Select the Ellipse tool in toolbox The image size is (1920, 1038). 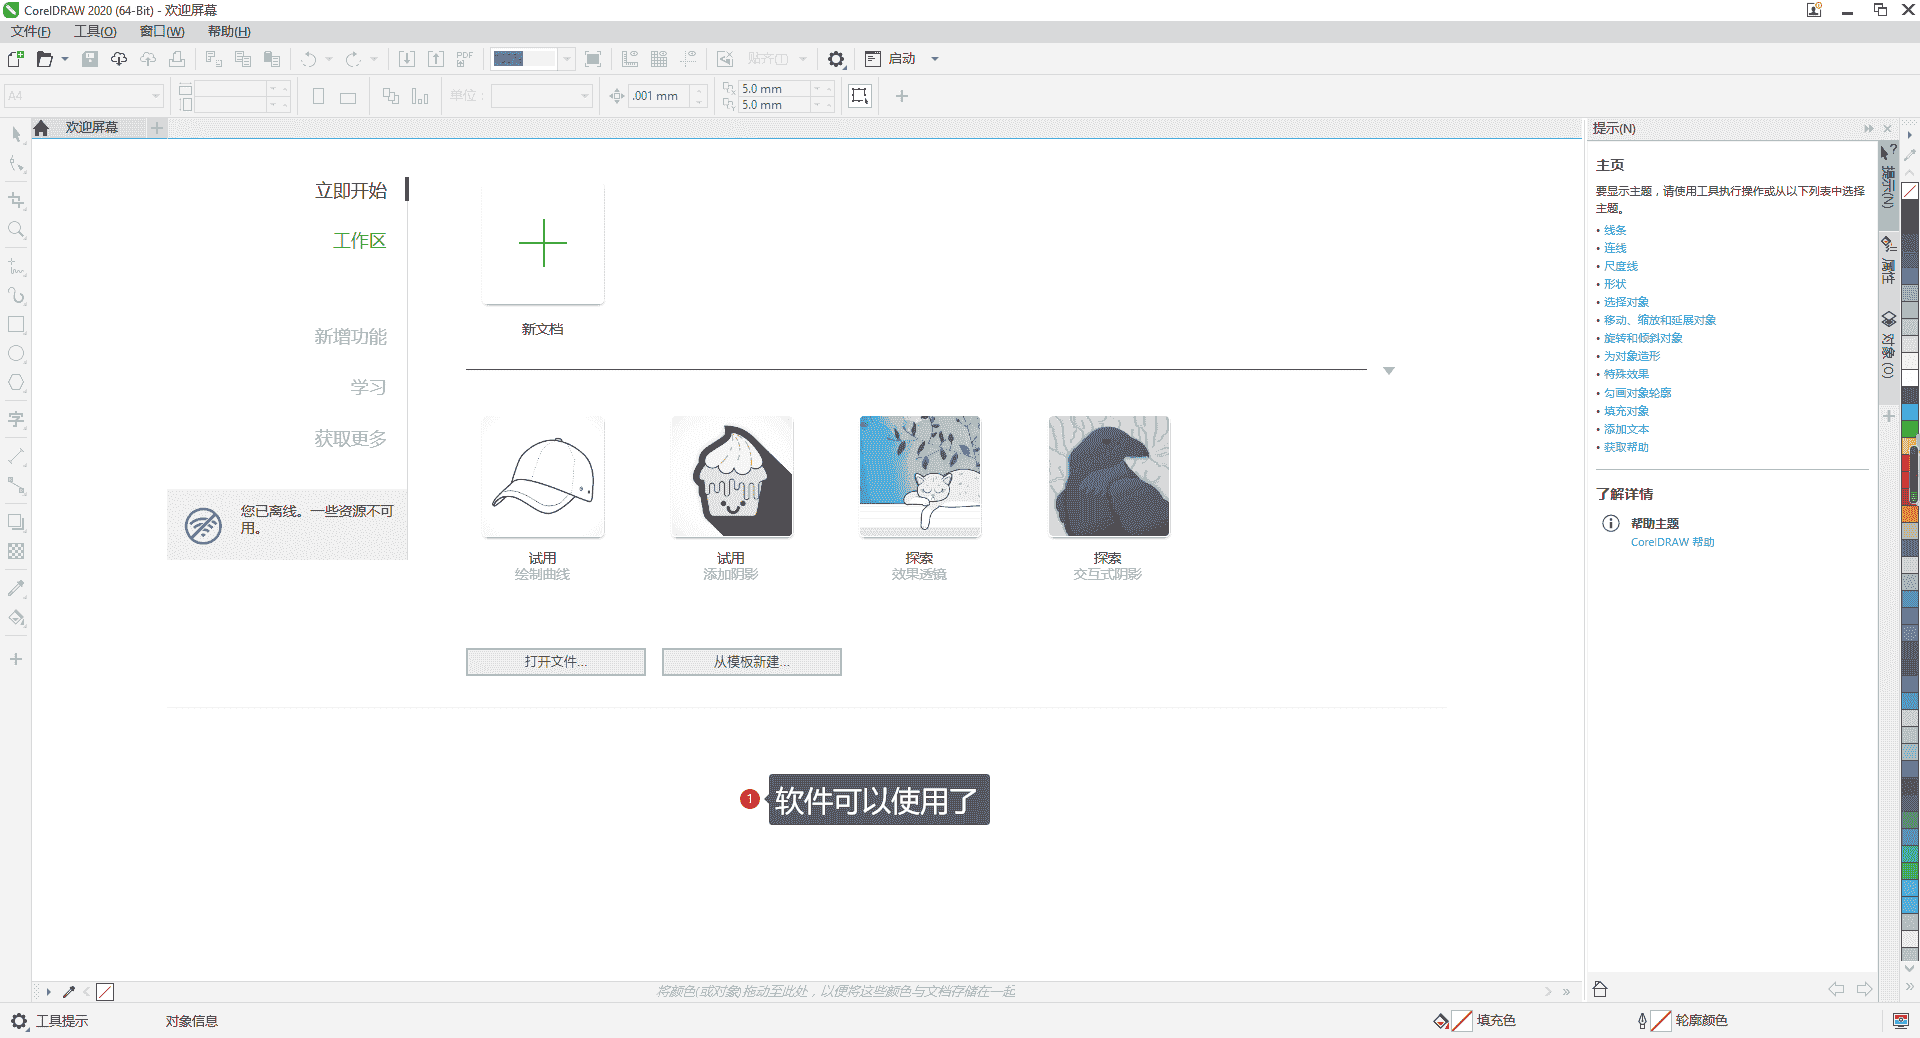click(16, 354)
